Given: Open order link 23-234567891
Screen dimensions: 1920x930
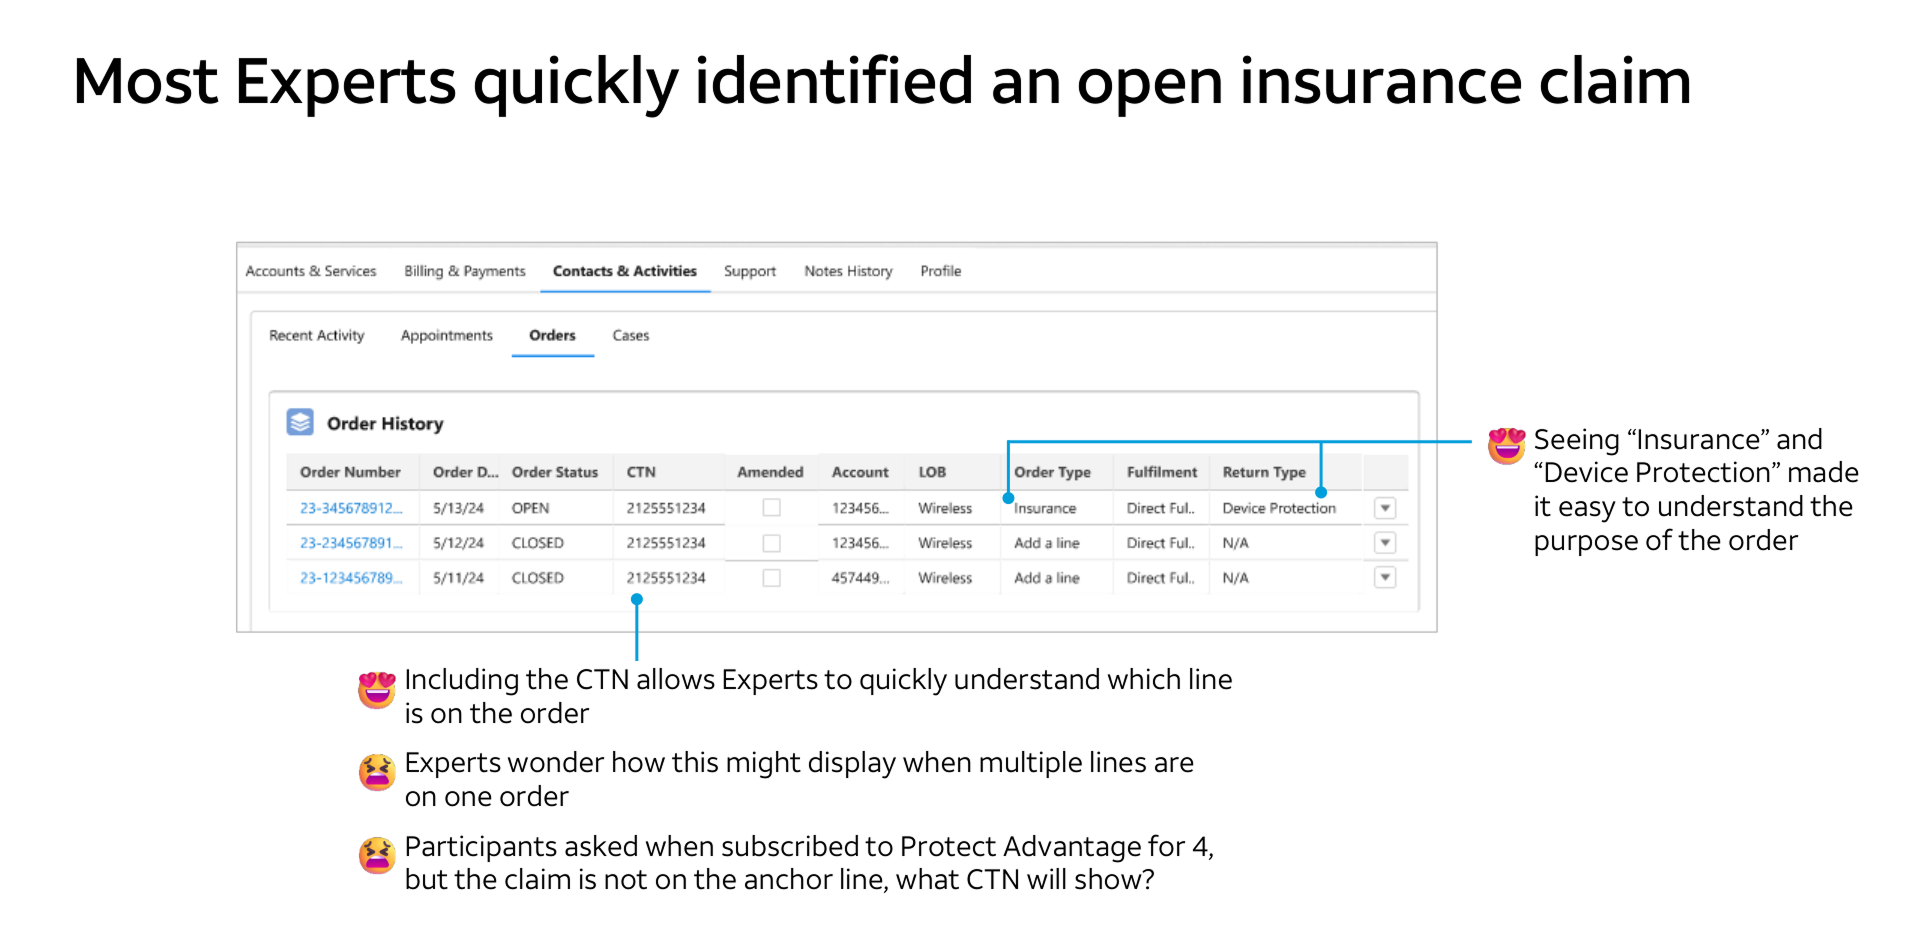Looking at the screenshot, I should tap(351, 543).
